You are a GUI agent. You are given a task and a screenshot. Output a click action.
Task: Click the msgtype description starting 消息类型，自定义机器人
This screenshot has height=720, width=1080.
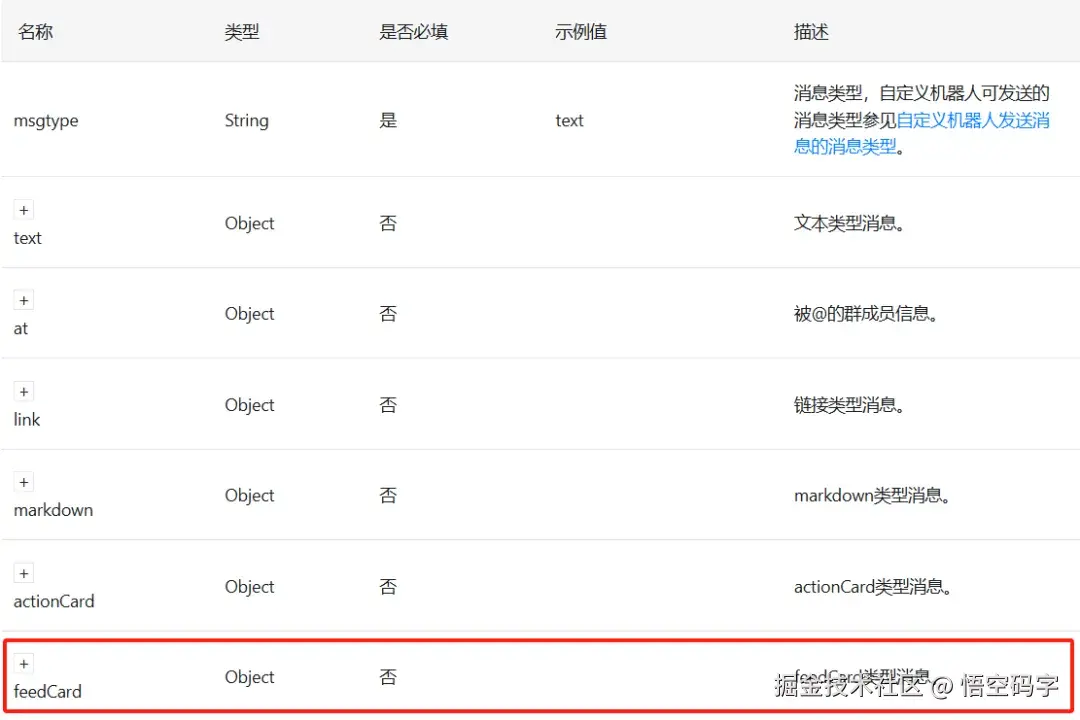(x=922, y=120)
